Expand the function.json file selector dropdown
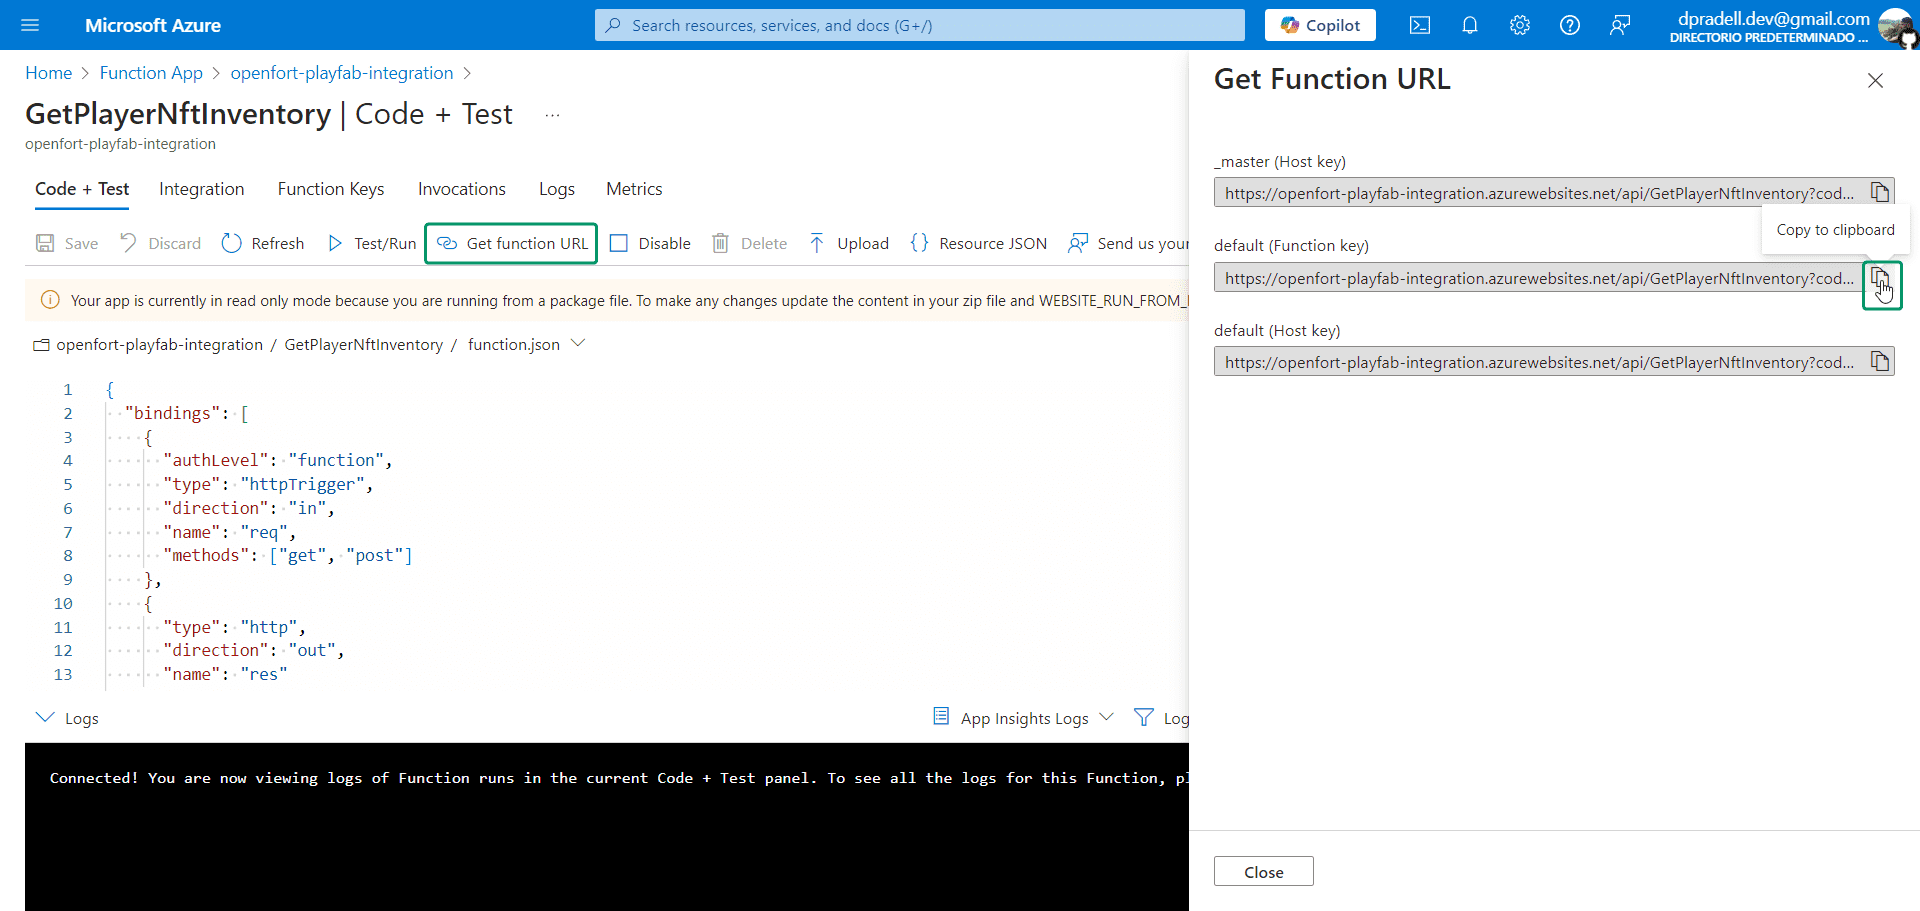The image size is (1920, 911). [x=578, y=343]
